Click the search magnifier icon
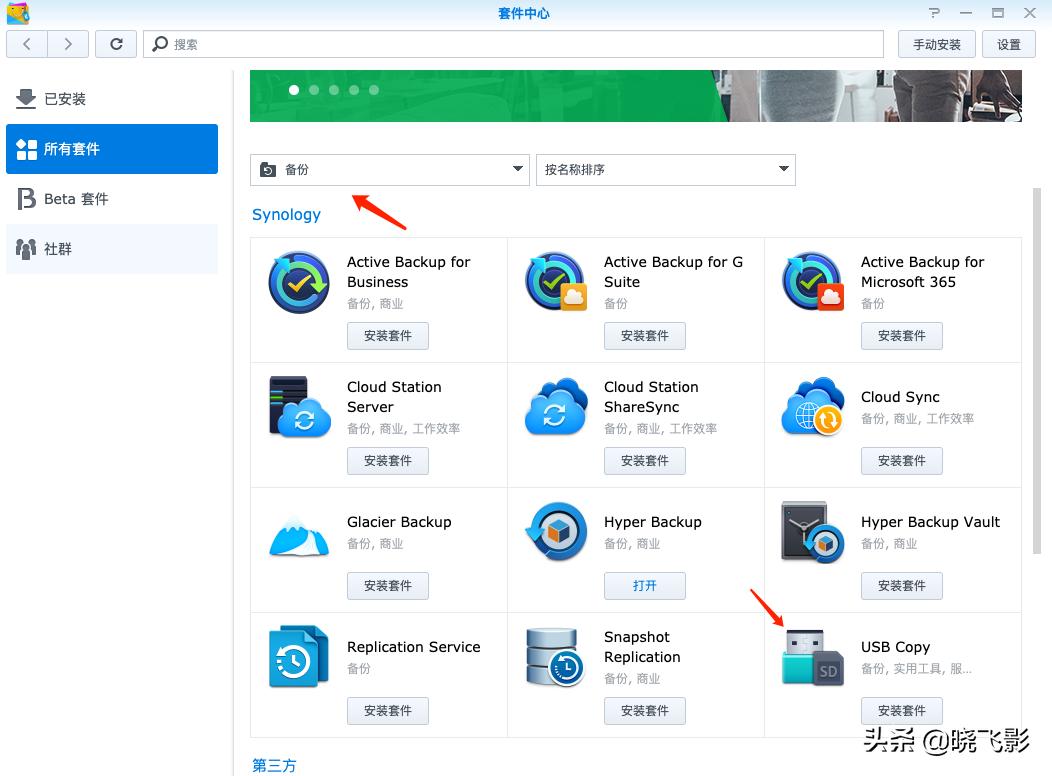 tap(161, 44)
